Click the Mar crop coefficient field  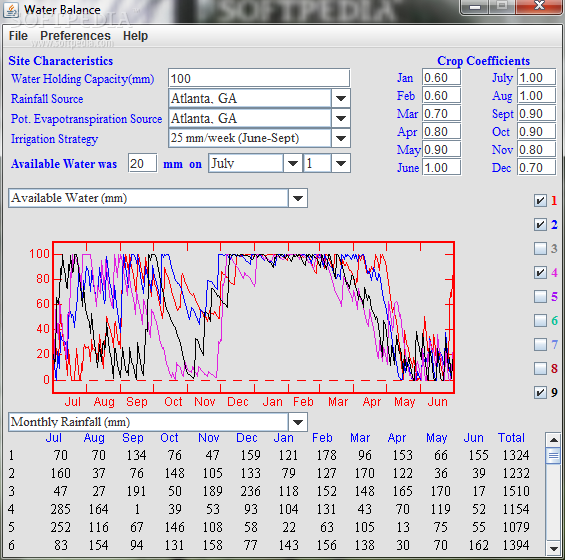point(441,114)
